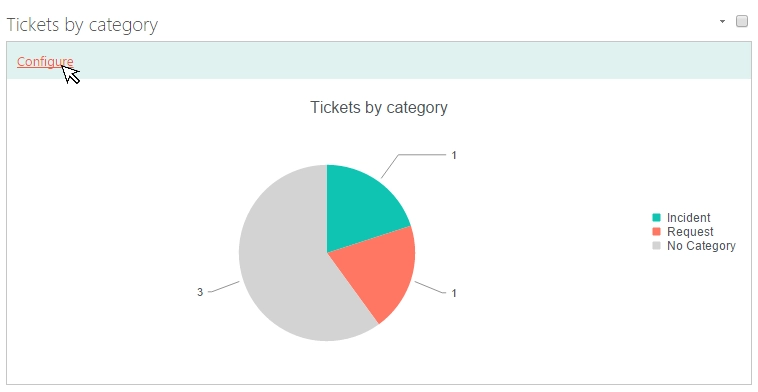
Task: Click the leader line to the gray slice
Action: (223, 287)
